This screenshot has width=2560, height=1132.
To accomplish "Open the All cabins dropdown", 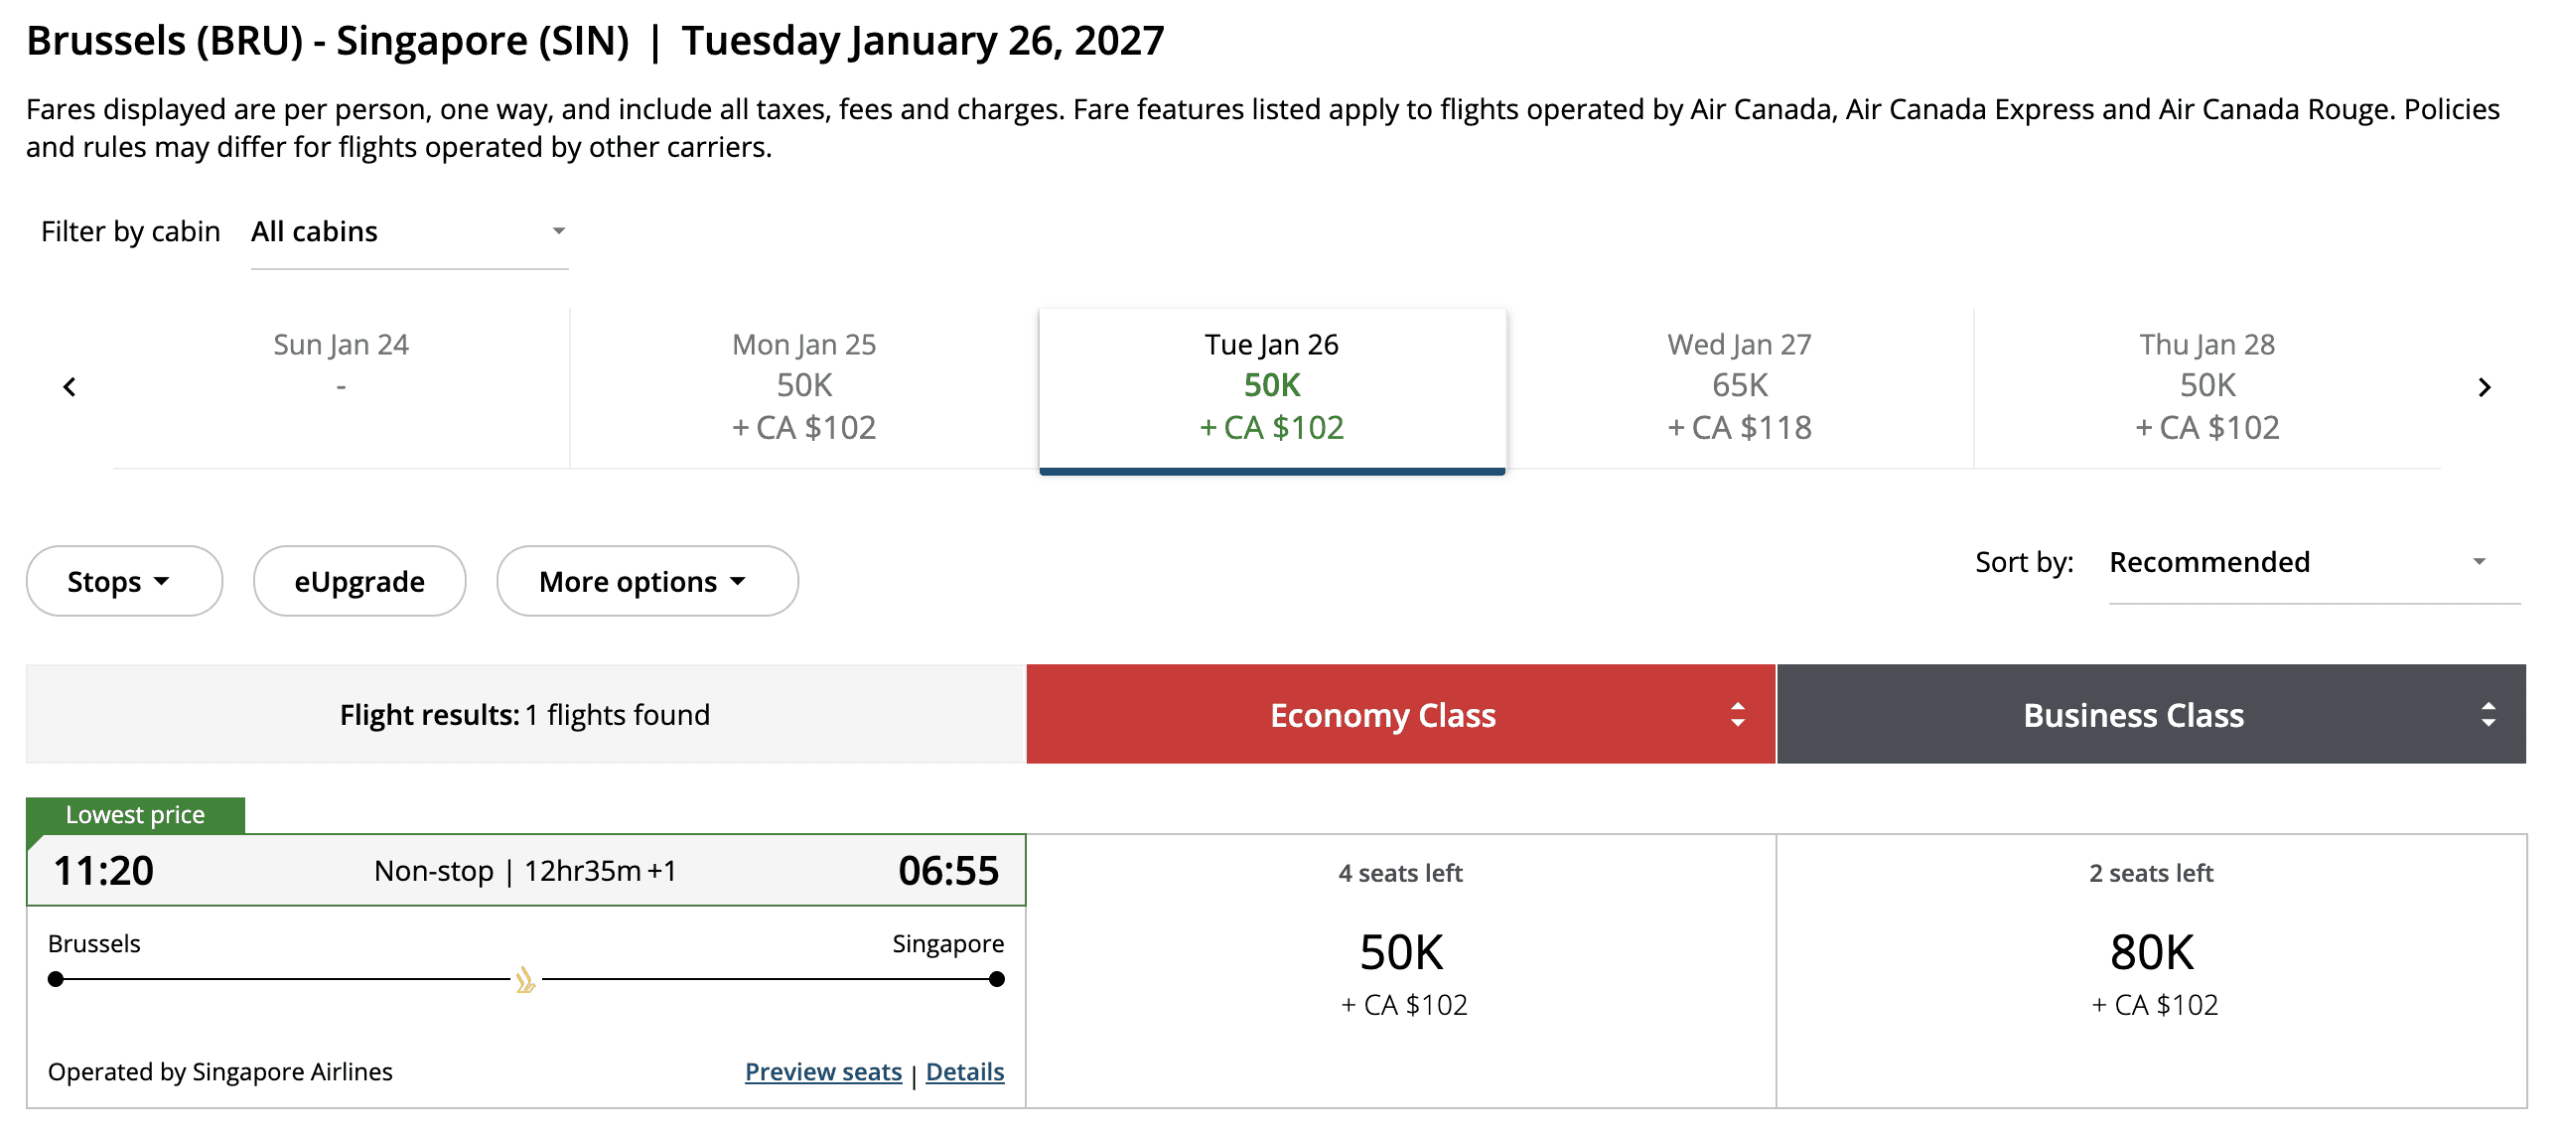I will (x=408, y=233).
